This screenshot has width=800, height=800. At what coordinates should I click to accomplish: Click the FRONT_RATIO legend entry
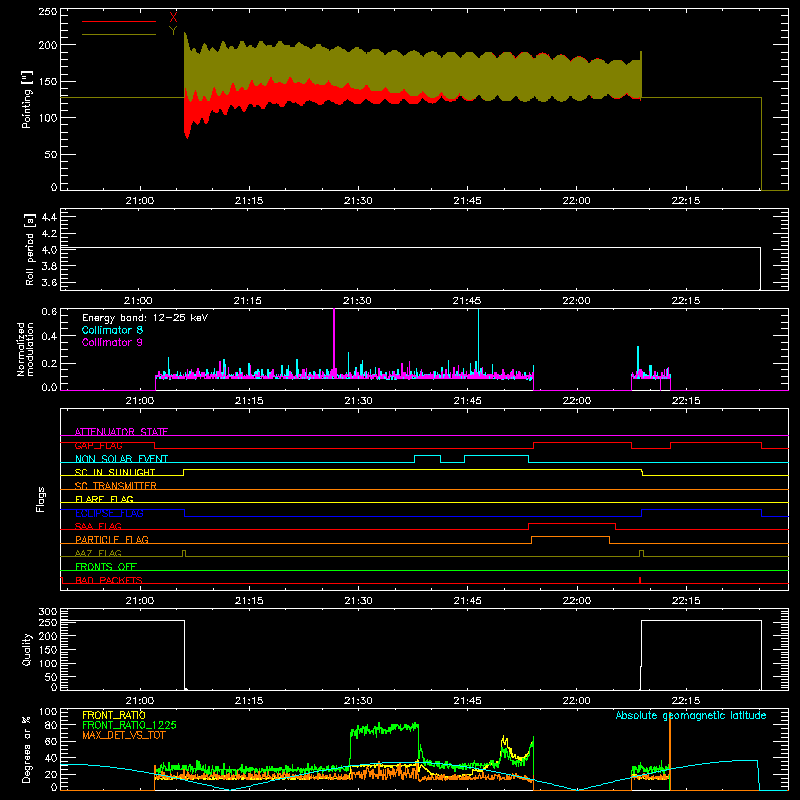click(113, 715)
